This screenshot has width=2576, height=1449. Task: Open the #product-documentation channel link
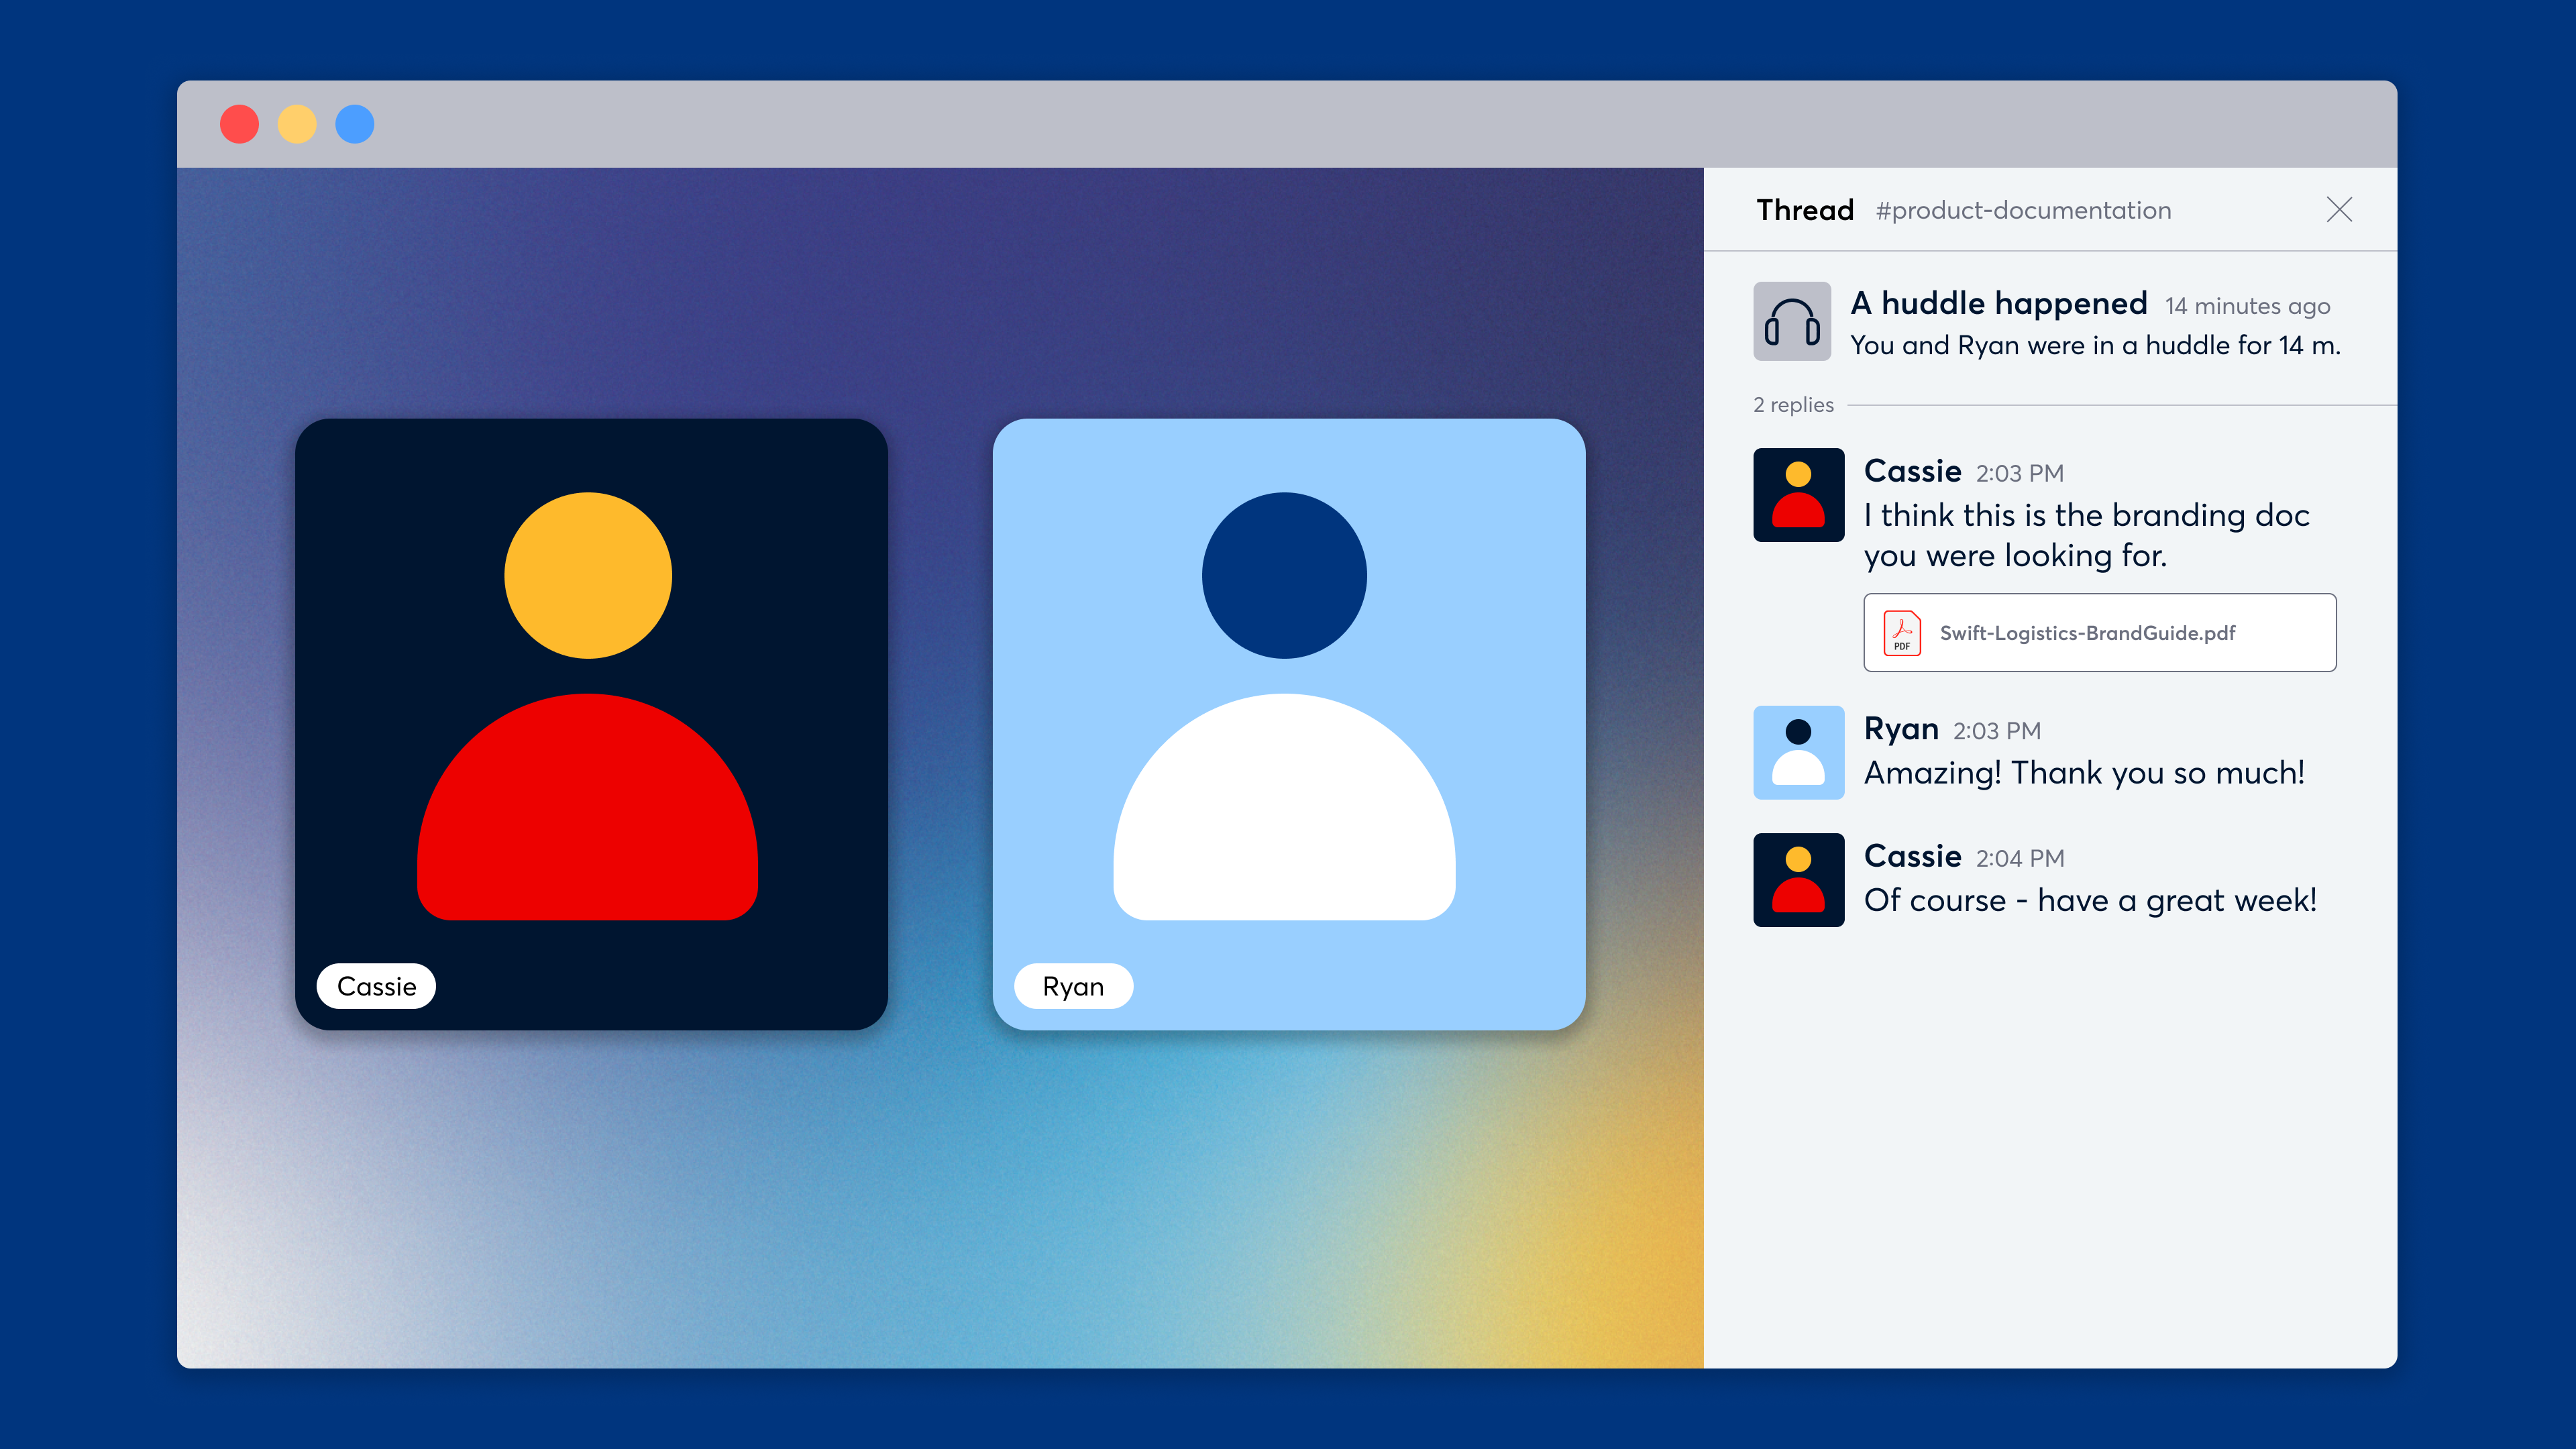click(2023, 211)
